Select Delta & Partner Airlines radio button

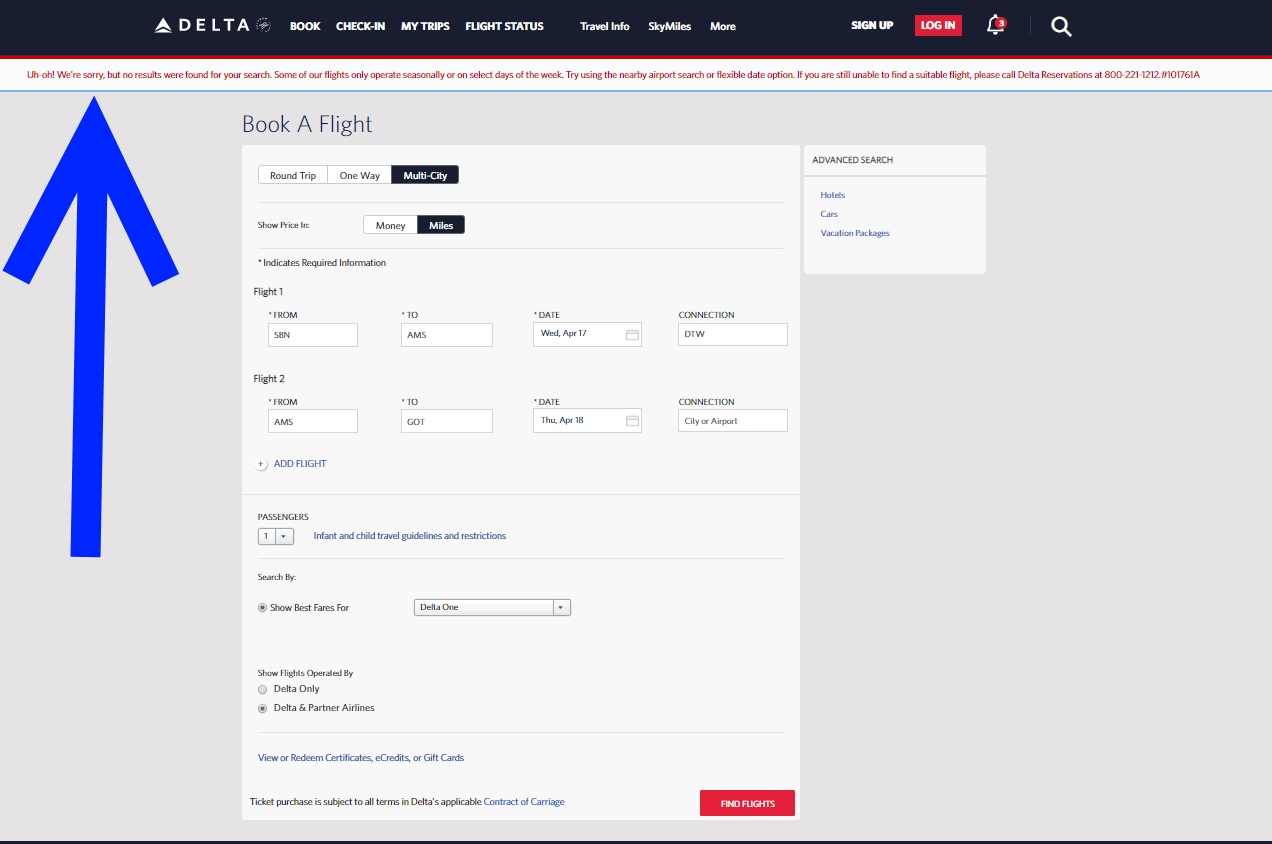tap(263, 708)
